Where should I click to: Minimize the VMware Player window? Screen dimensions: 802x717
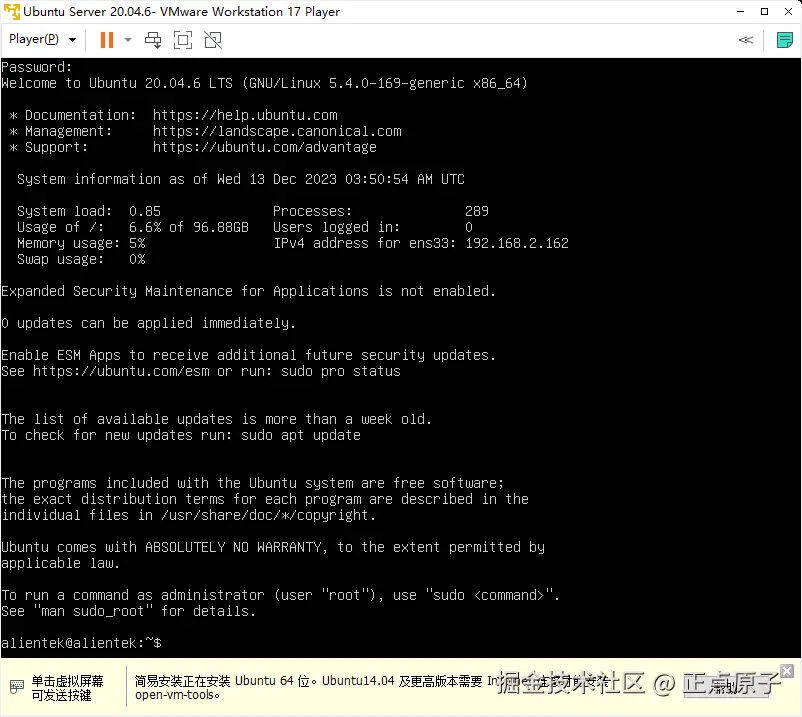click(x=740, y=11)
